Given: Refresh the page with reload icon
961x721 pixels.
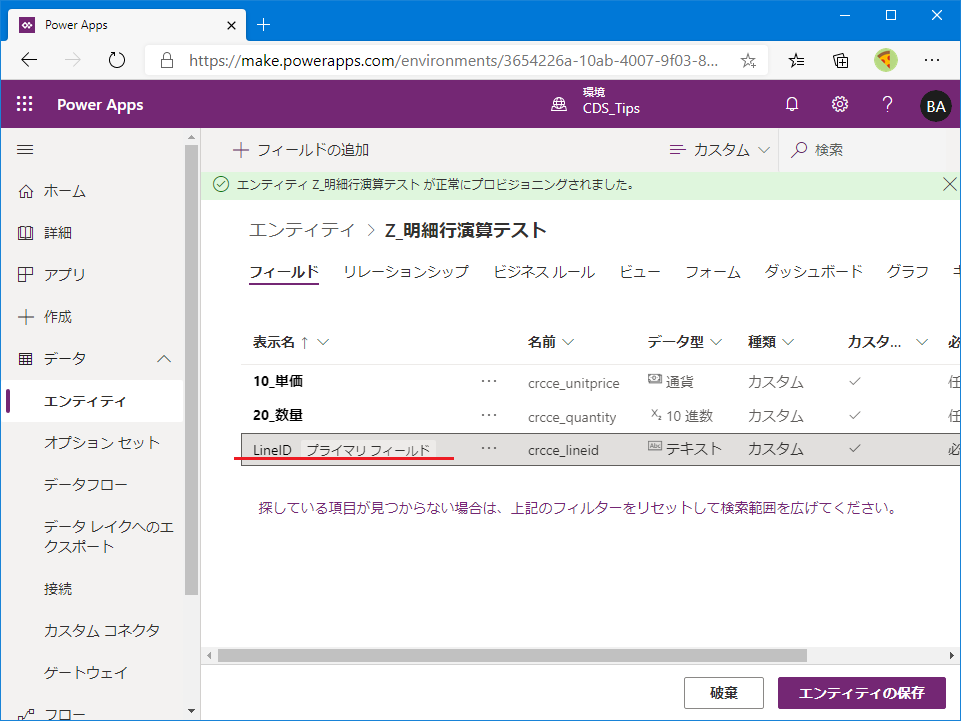Looking at the screenshot, I should [116, 59].
